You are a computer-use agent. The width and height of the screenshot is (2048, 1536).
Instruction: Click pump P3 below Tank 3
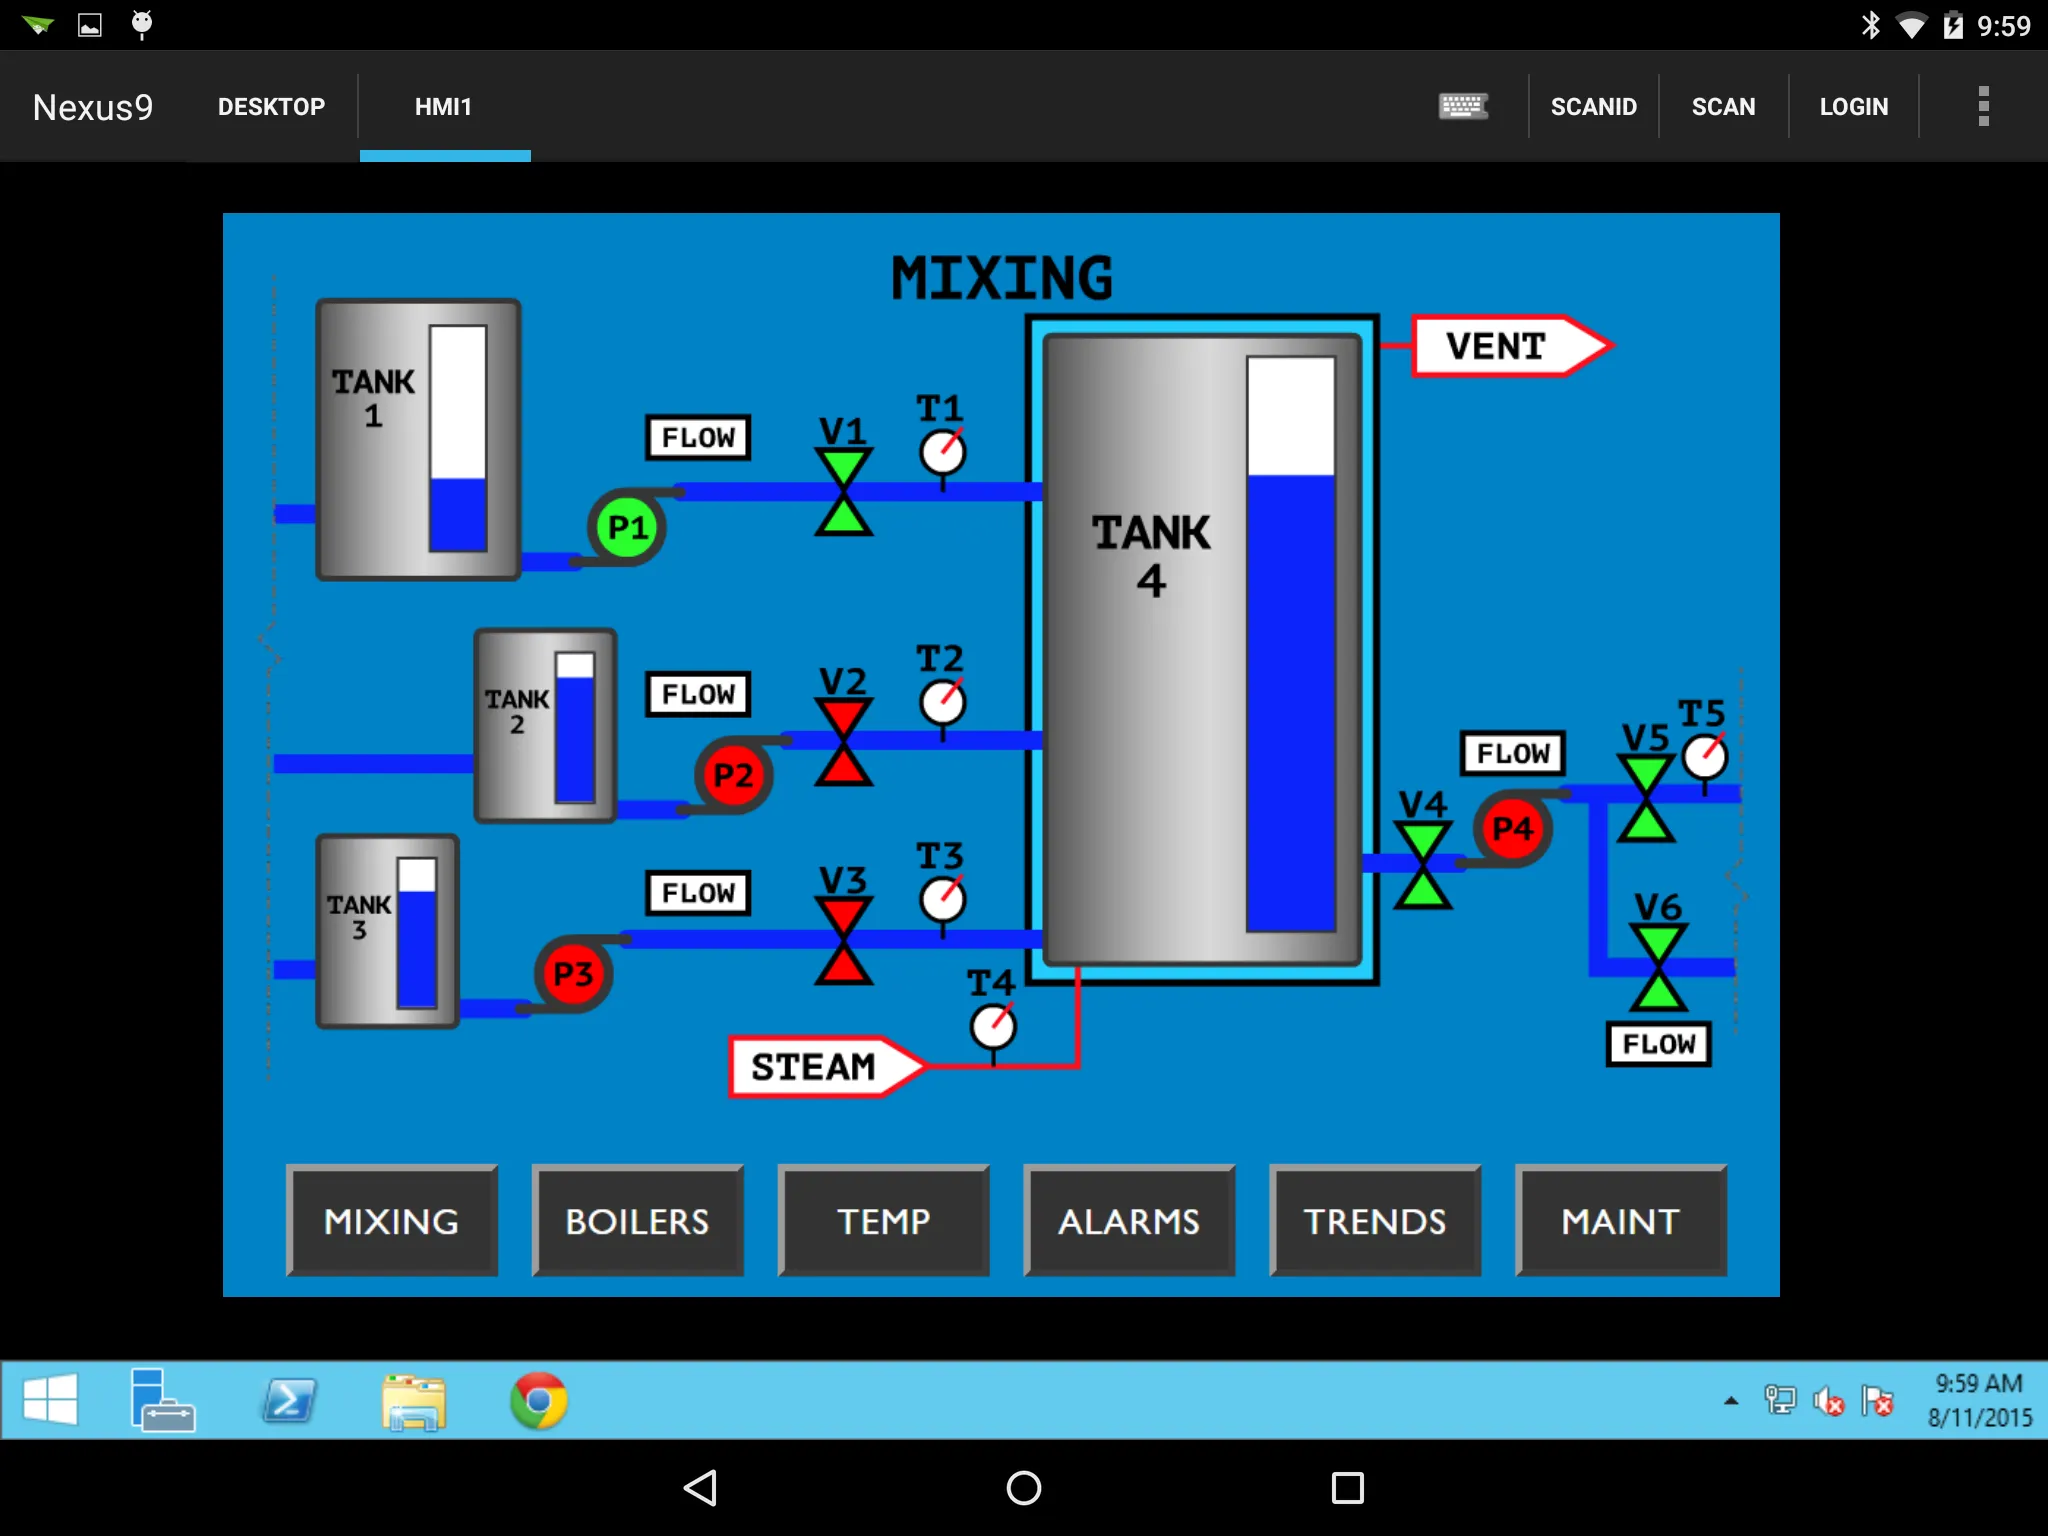(573, 974)
